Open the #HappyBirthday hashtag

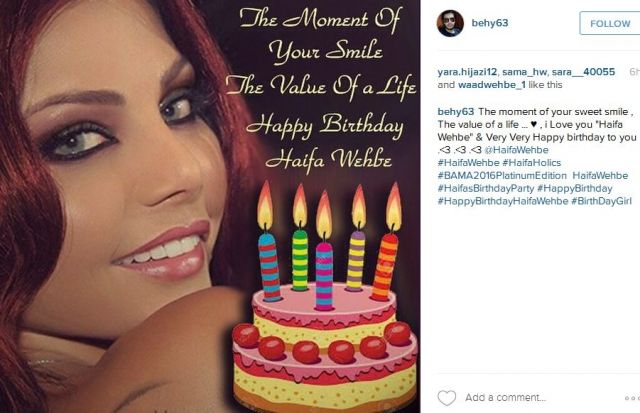pos(575,189)
